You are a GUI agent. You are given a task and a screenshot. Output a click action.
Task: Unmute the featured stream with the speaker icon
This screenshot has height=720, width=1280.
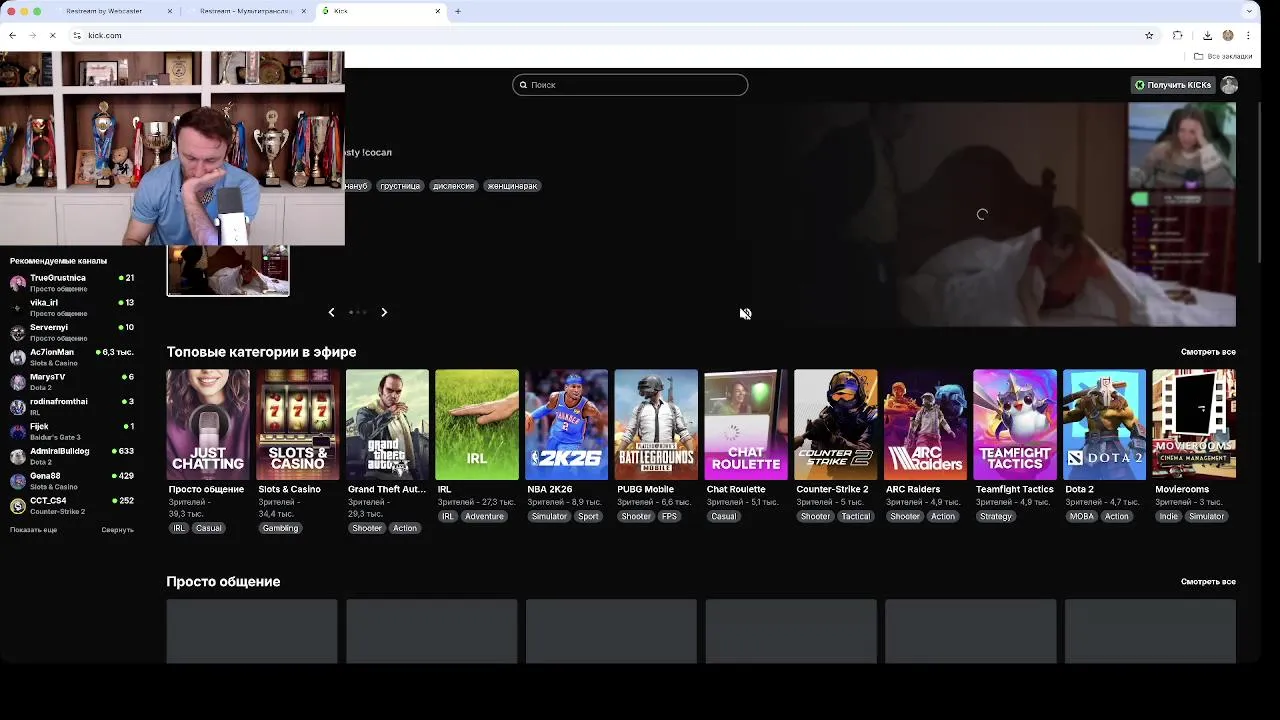[x=745, y=314]
